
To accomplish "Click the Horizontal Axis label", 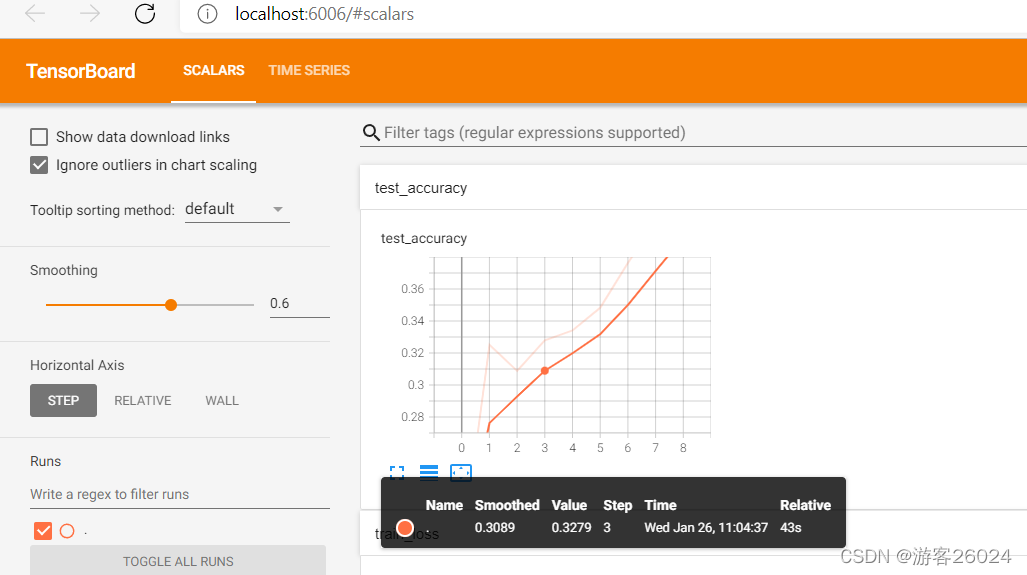I will click(x=77, y=365).
